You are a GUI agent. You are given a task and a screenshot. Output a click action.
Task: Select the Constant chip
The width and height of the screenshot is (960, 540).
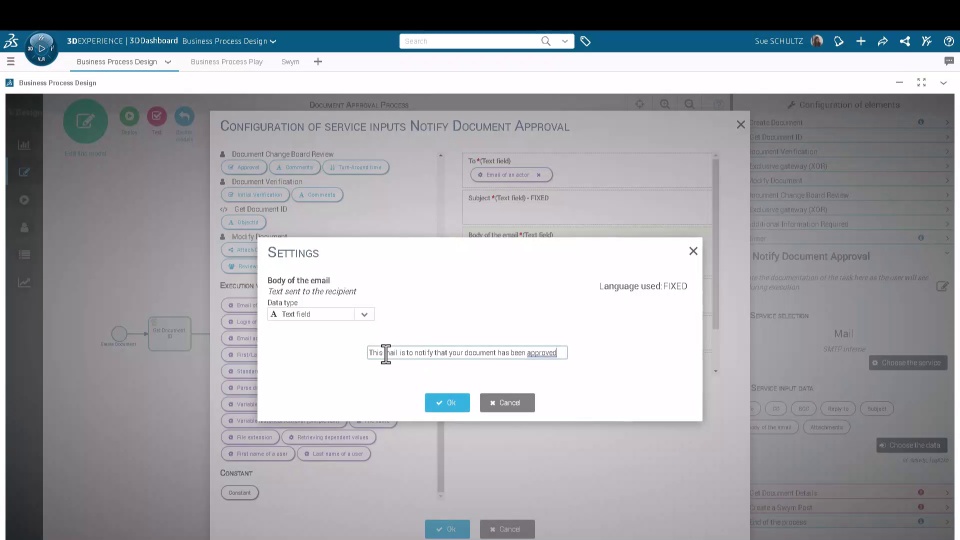coord(239,493)
